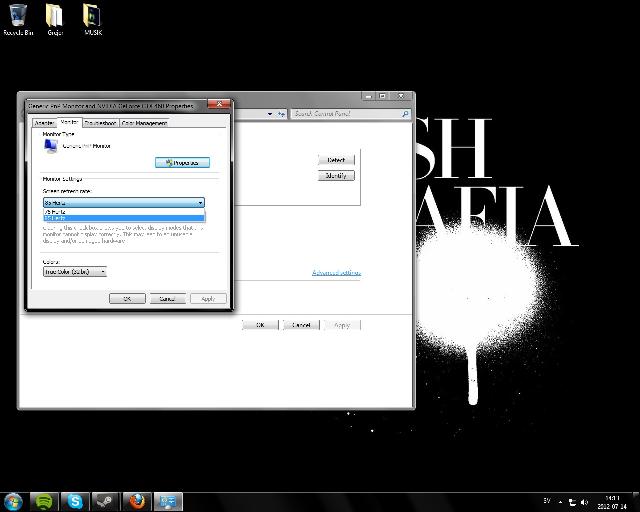Open Firefox from the taskbar
This screenshot has width=640, height=512.
click(x=137, y=502)
